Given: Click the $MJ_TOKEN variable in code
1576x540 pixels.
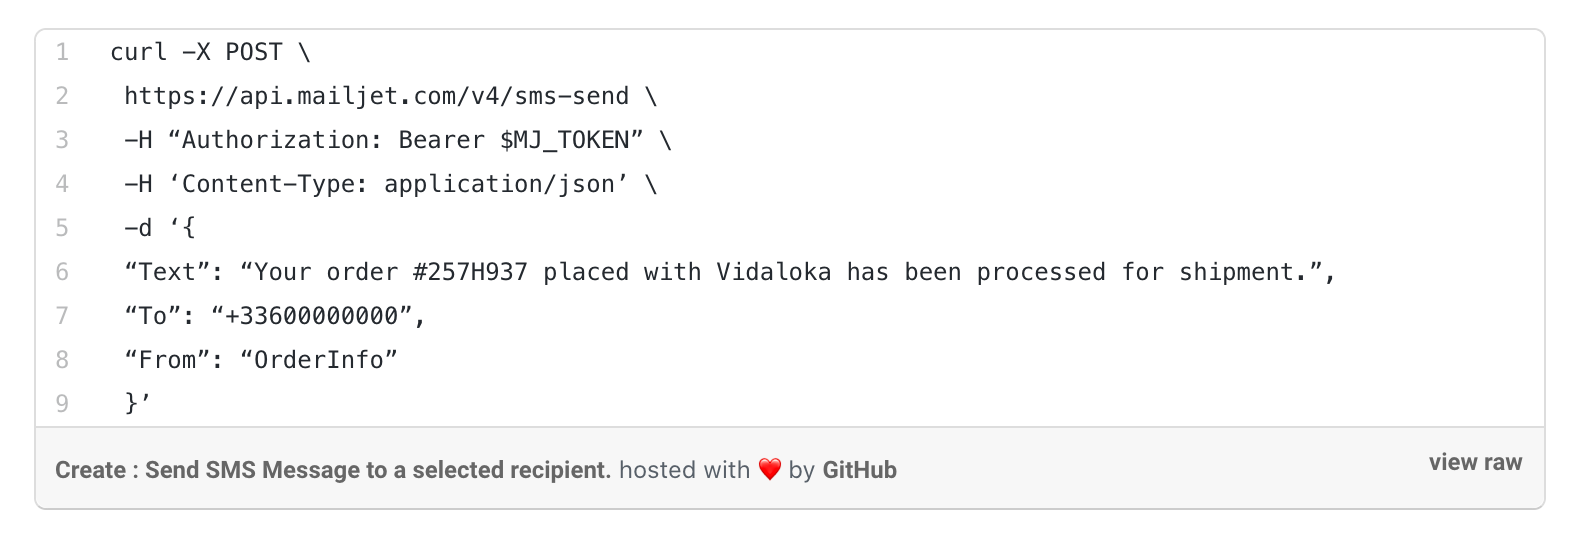Looking at the screenshot, I should 565,140.
